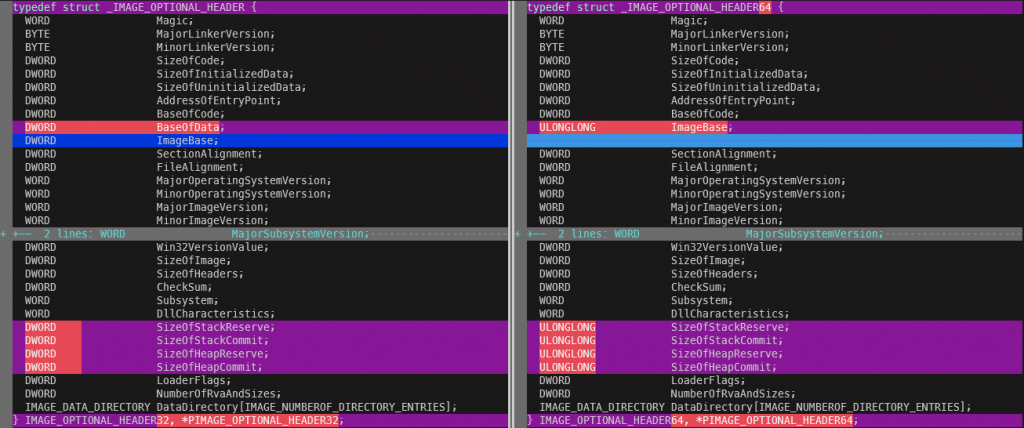This screenshot has height=428, width=1024.
Task: Click the fold plus marker in left gutter
Action: [3, 234]
